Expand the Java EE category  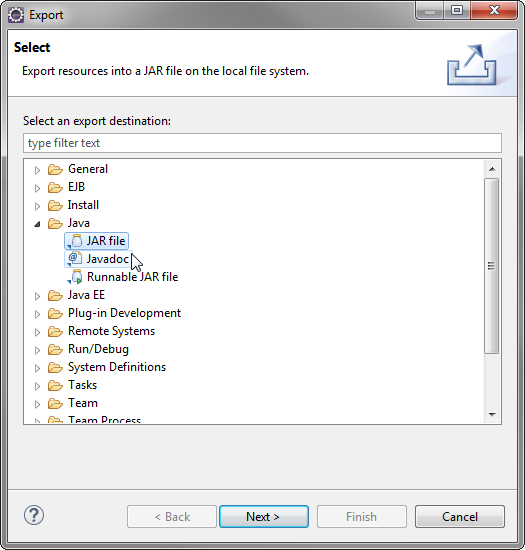point(37,296)
